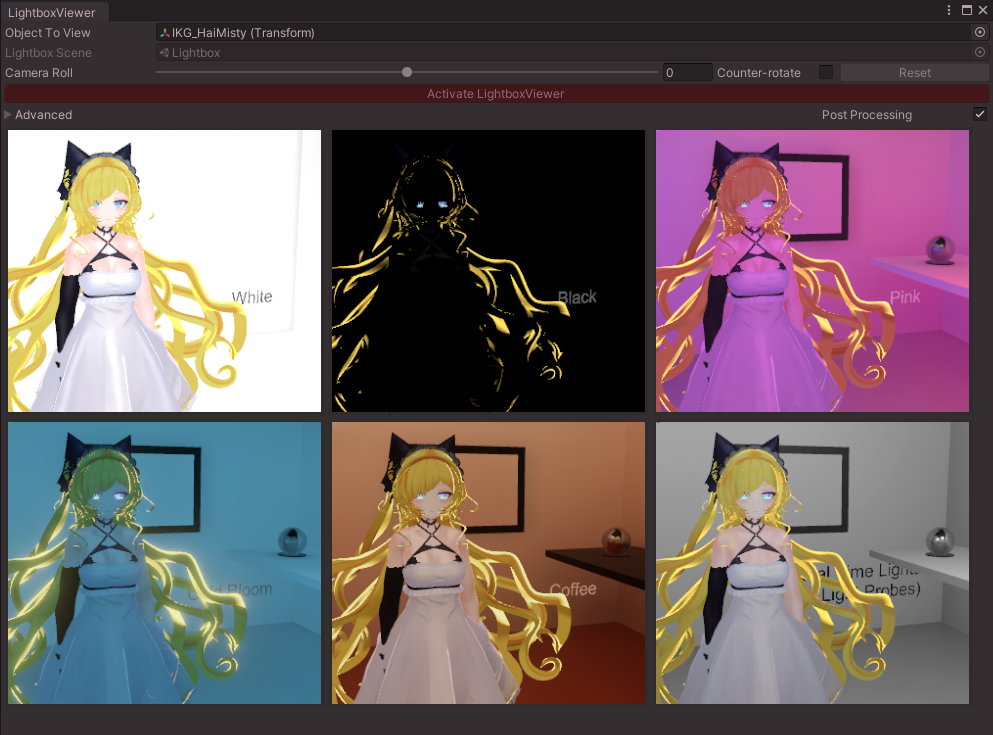The width and height of the screenshot is (993, 735).
Task: Open the Lightbox Scene object picker
Action: pos(981,52)
